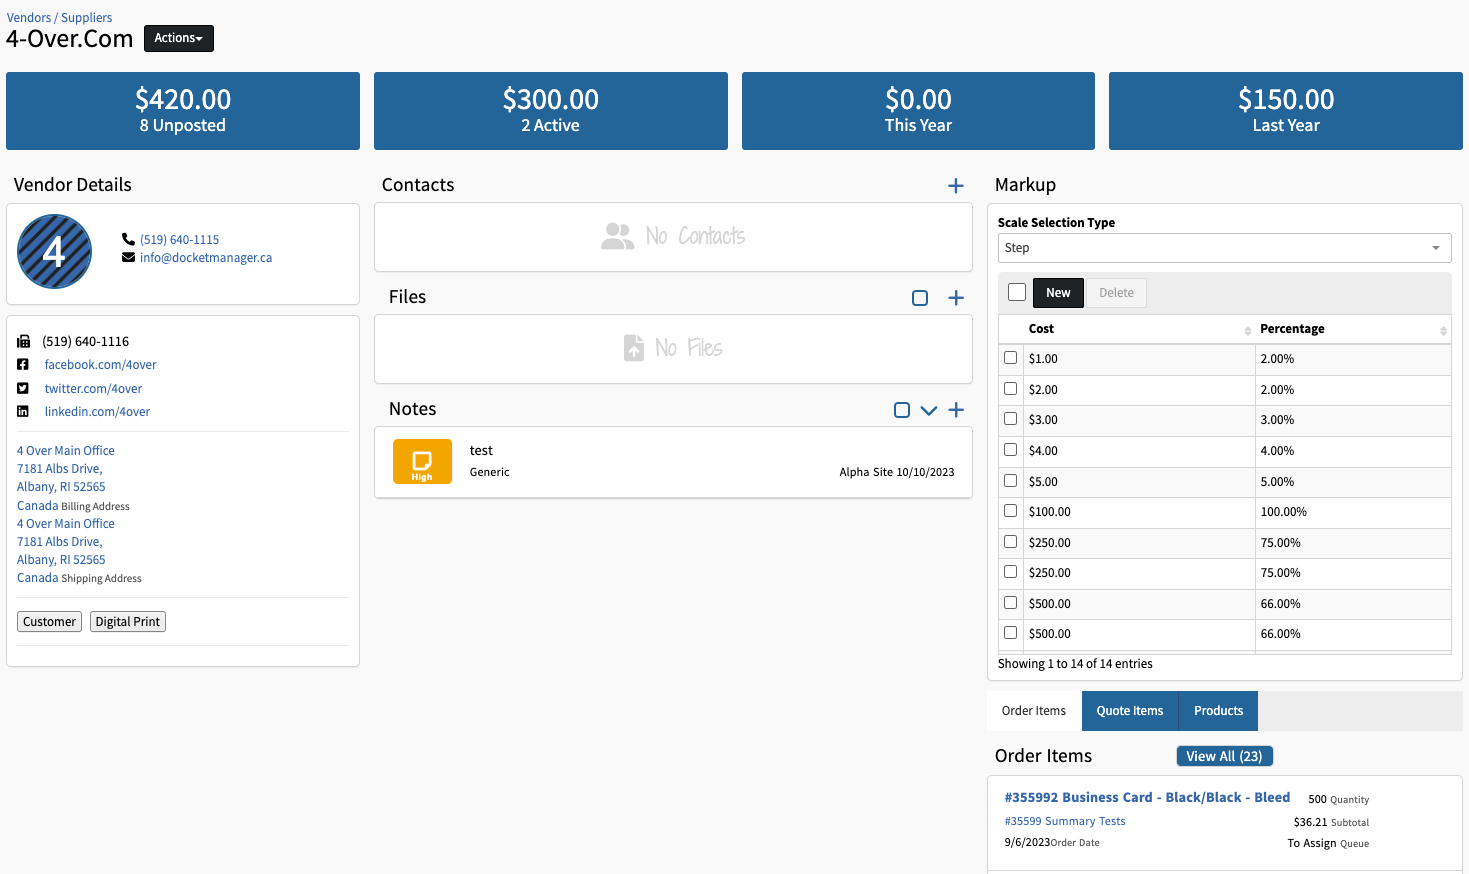The image size is (1469, 874).
Task: Switch to the Quote Items tab
Action: tap(1130, 711)
